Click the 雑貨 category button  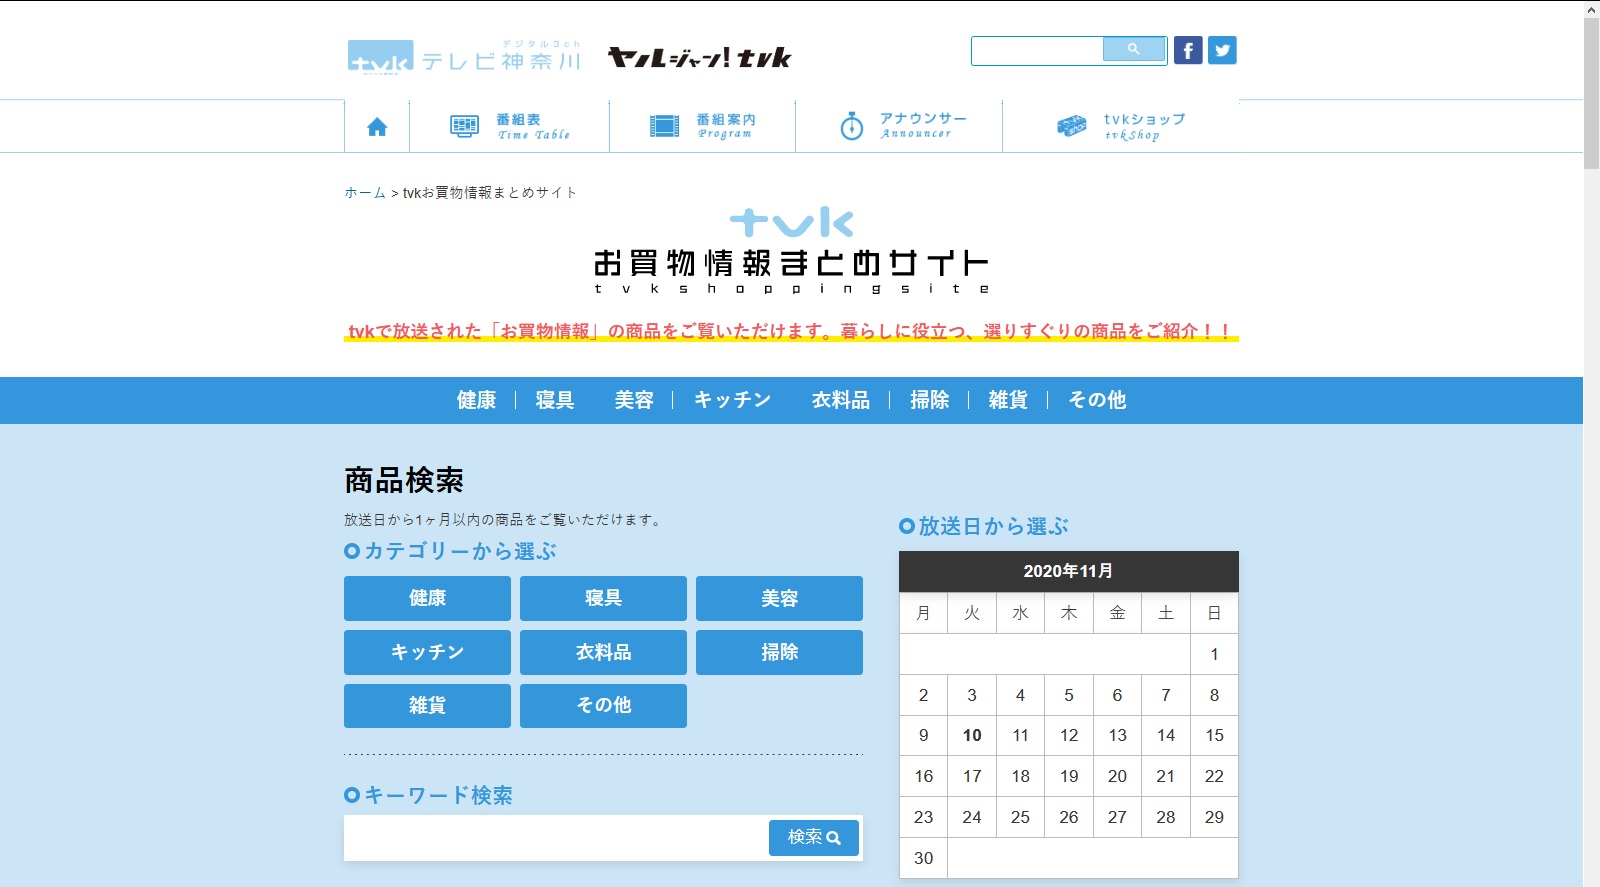click(x=427, y=706)
